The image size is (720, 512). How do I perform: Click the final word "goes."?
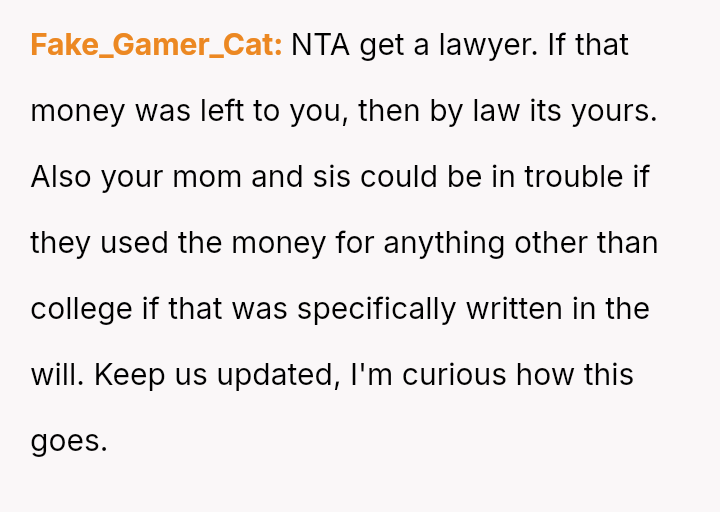tap(69, 441)
